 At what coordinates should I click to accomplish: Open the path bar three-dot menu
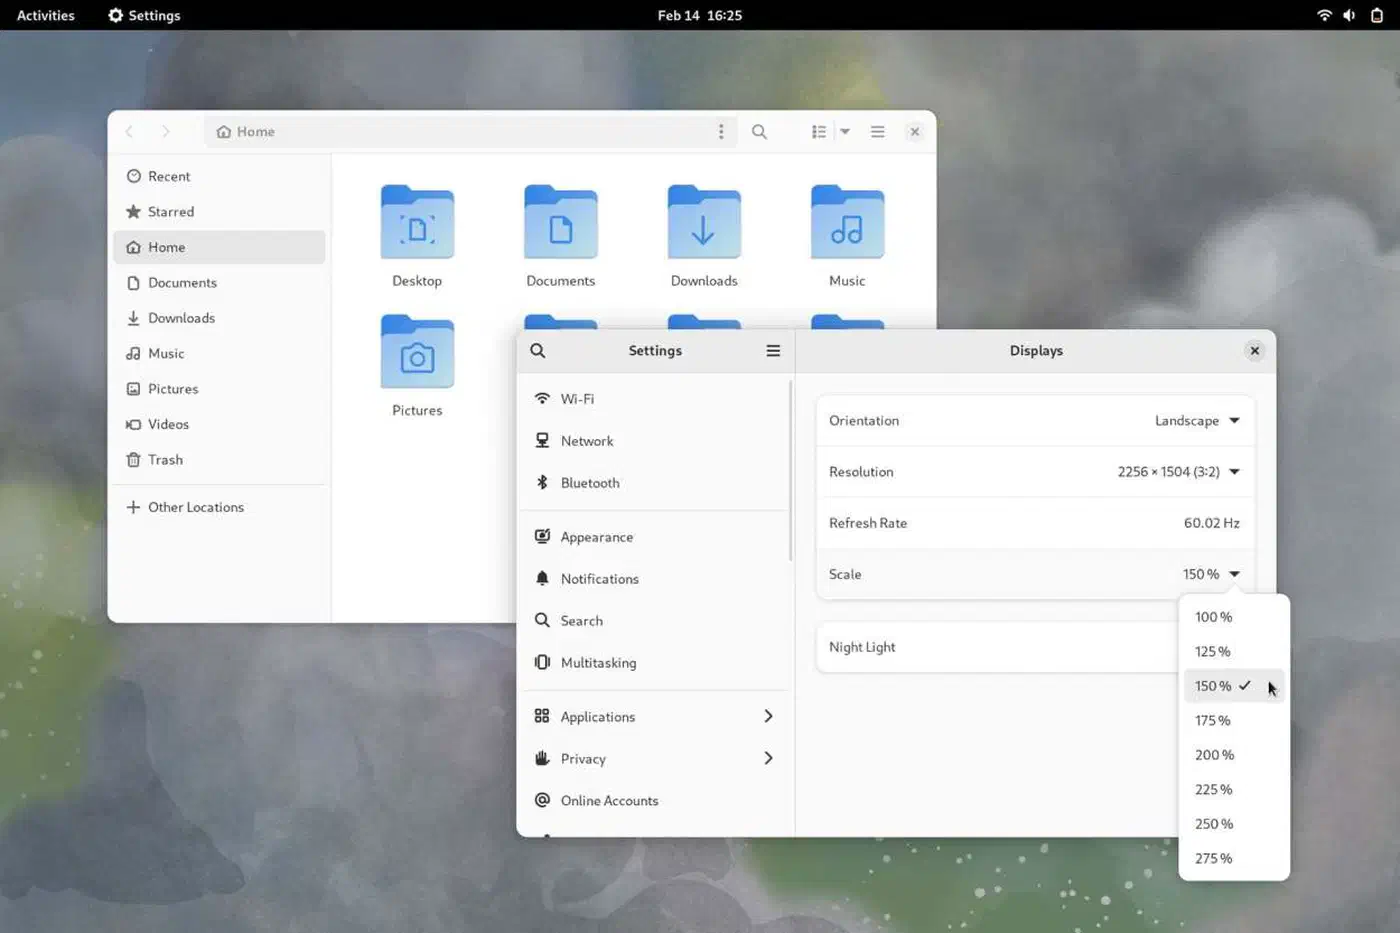click(x=721, y=132)
